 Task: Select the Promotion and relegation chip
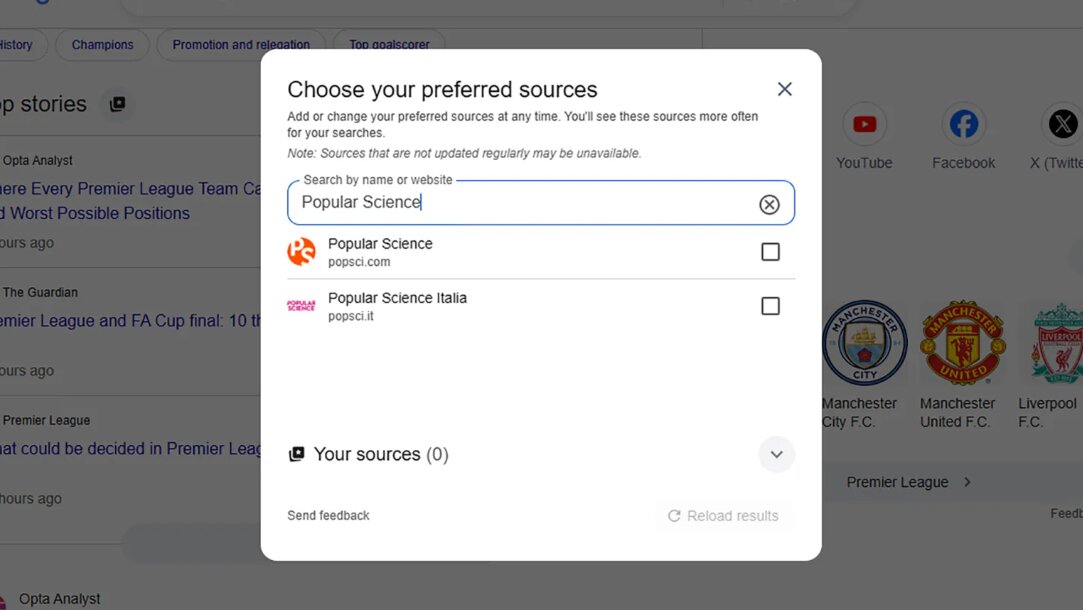coord(241,45)
